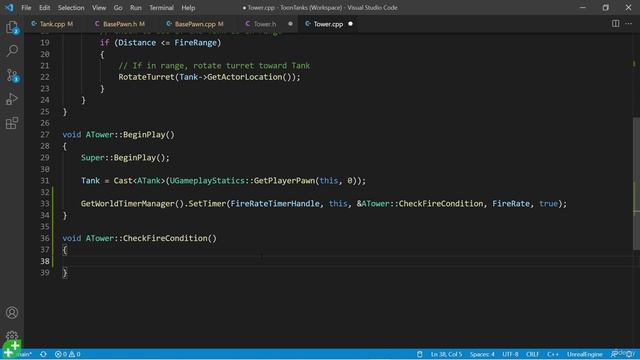The width and height of the screenshot is (640, 360).
Task: Open the View menu
Action: tap(99, 8)
